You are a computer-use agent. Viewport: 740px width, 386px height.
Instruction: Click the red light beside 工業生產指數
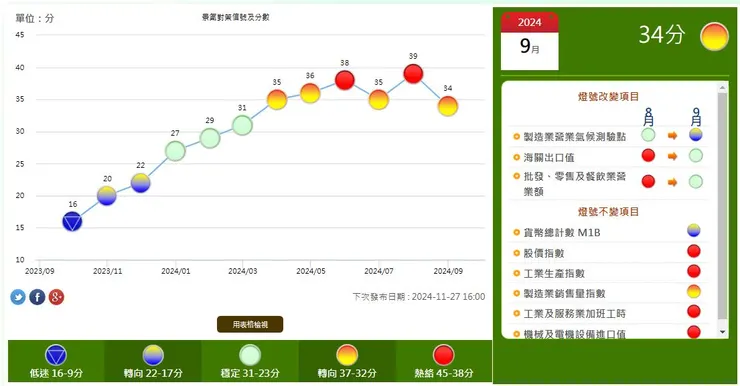point(694,271)
